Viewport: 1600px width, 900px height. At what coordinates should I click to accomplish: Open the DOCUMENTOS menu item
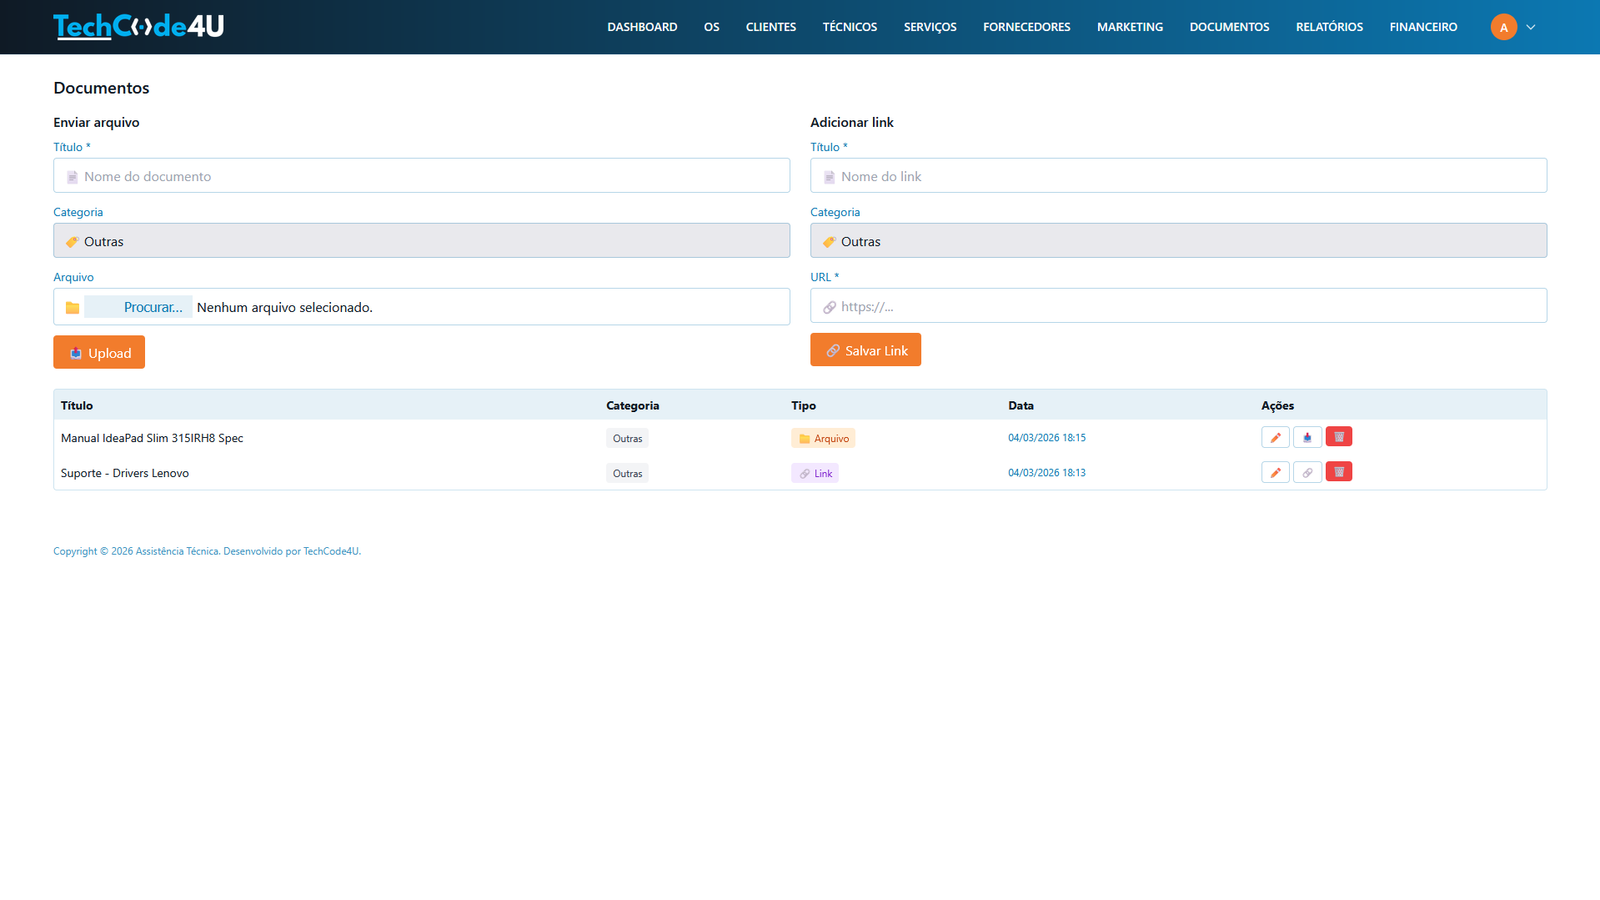(1229, 27)
